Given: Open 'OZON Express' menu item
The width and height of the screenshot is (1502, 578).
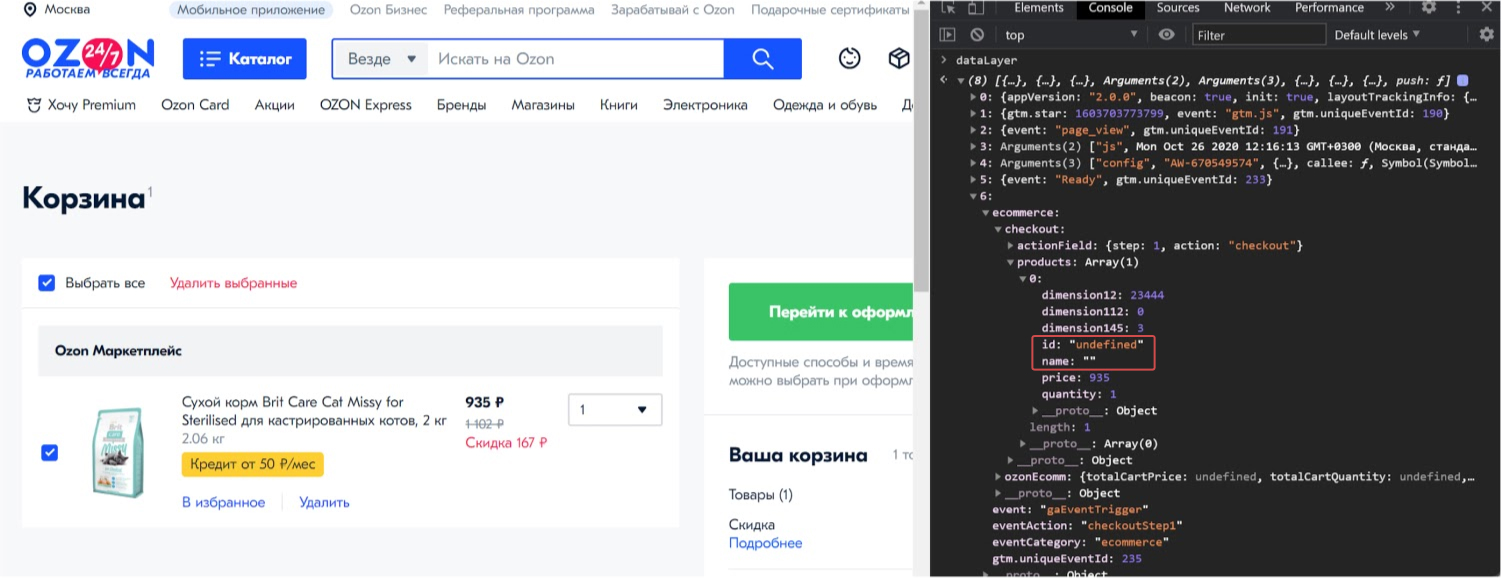Looking at the screenshot, I should [x=365, y=105].
